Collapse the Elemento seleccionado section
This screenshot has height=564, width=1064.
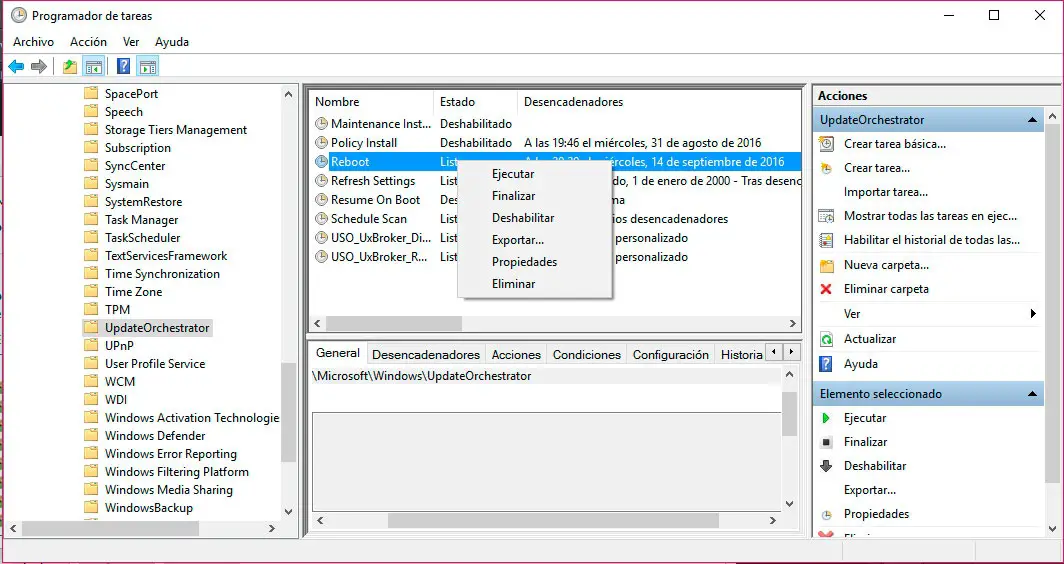click(x=1032, y=394)
